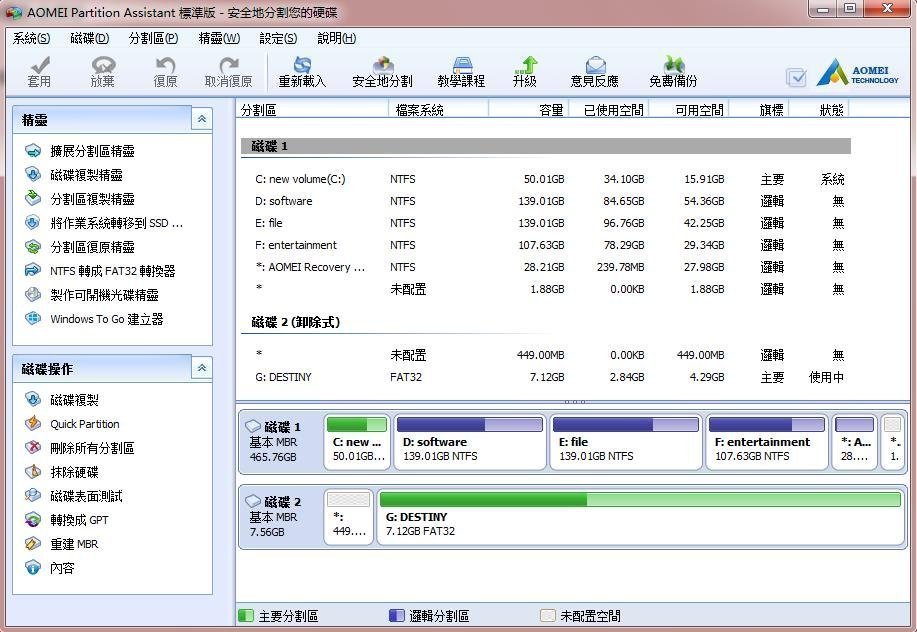The image size is (917, 632).
Task: Click the AOMEI Technology logo
Action: point(857,72)
